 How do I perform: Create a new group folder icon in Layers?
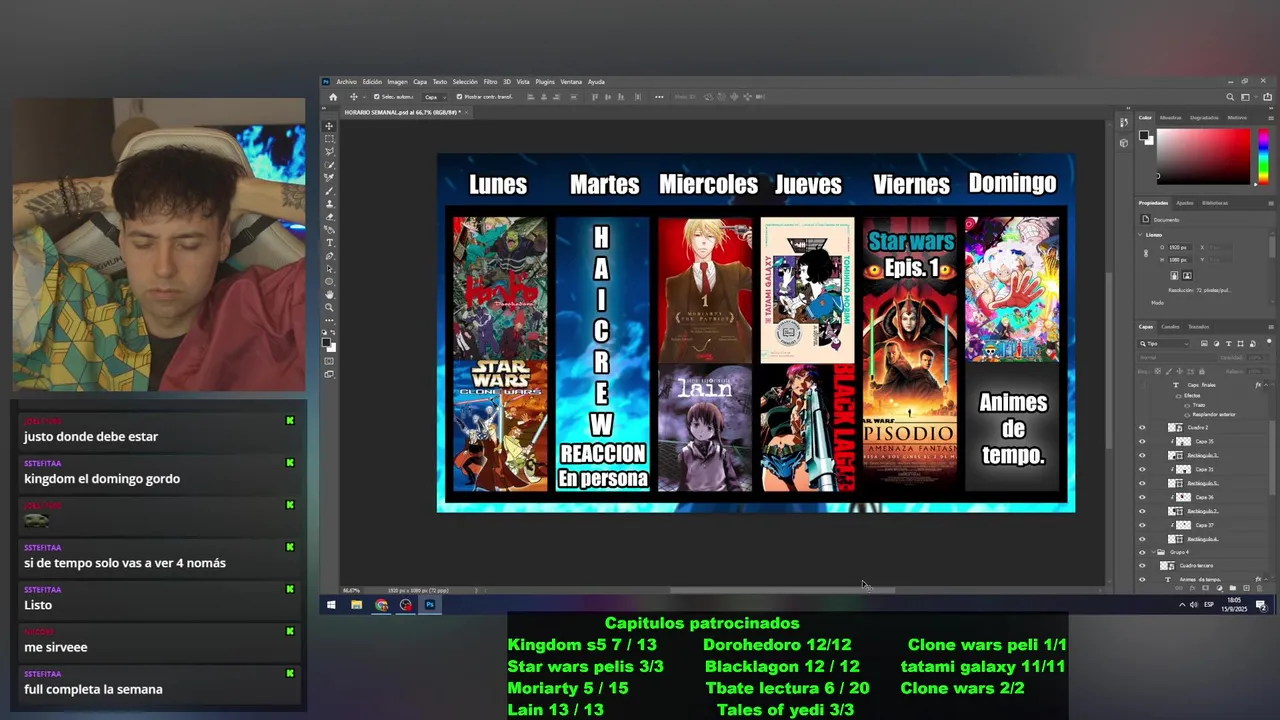click(1233, 588)
